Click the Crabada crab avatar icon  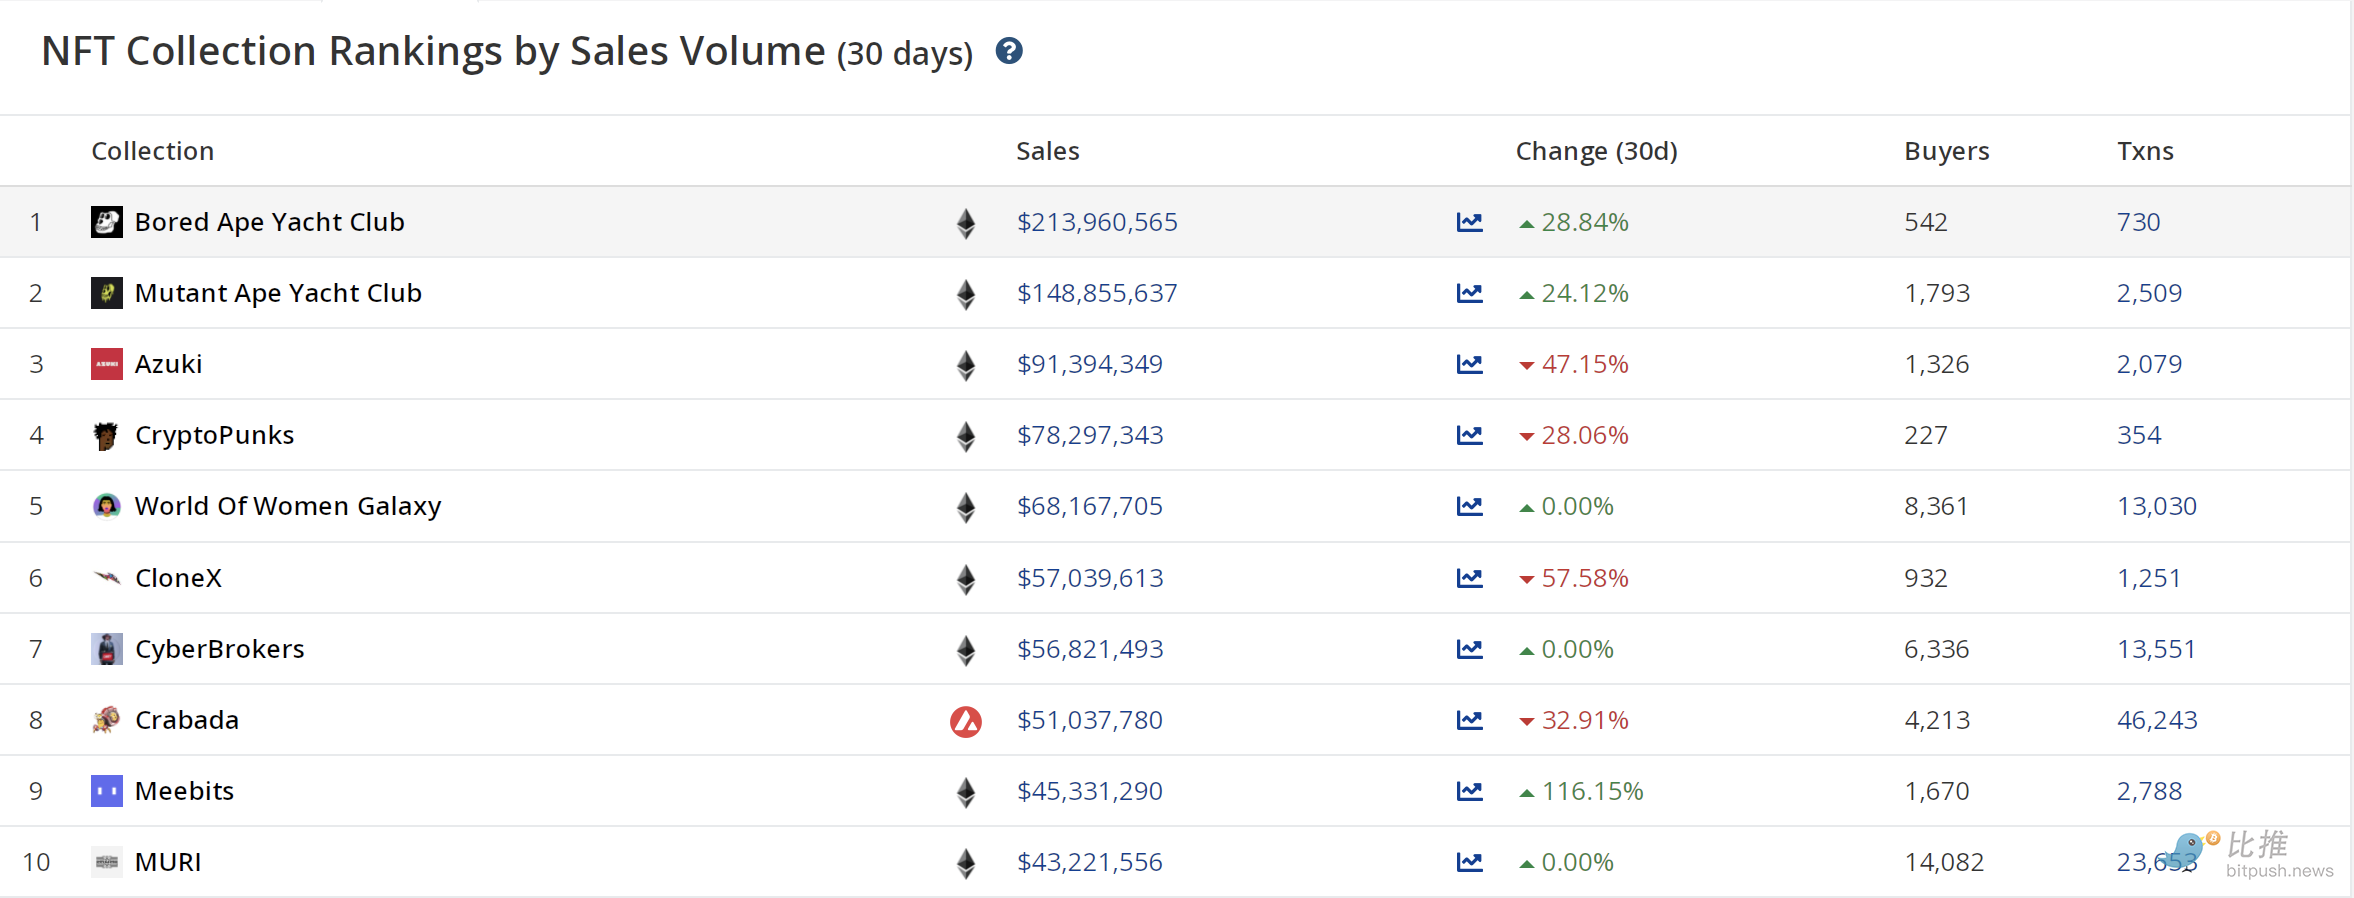107,720
